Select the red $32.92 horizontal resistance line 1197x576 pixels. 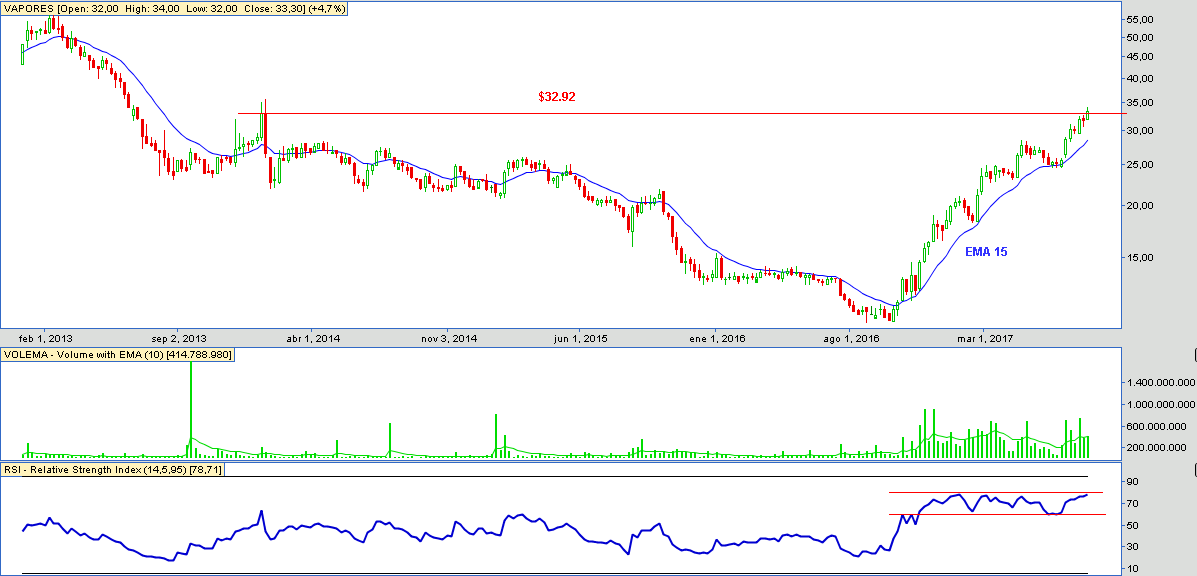[x=681, y=114]
